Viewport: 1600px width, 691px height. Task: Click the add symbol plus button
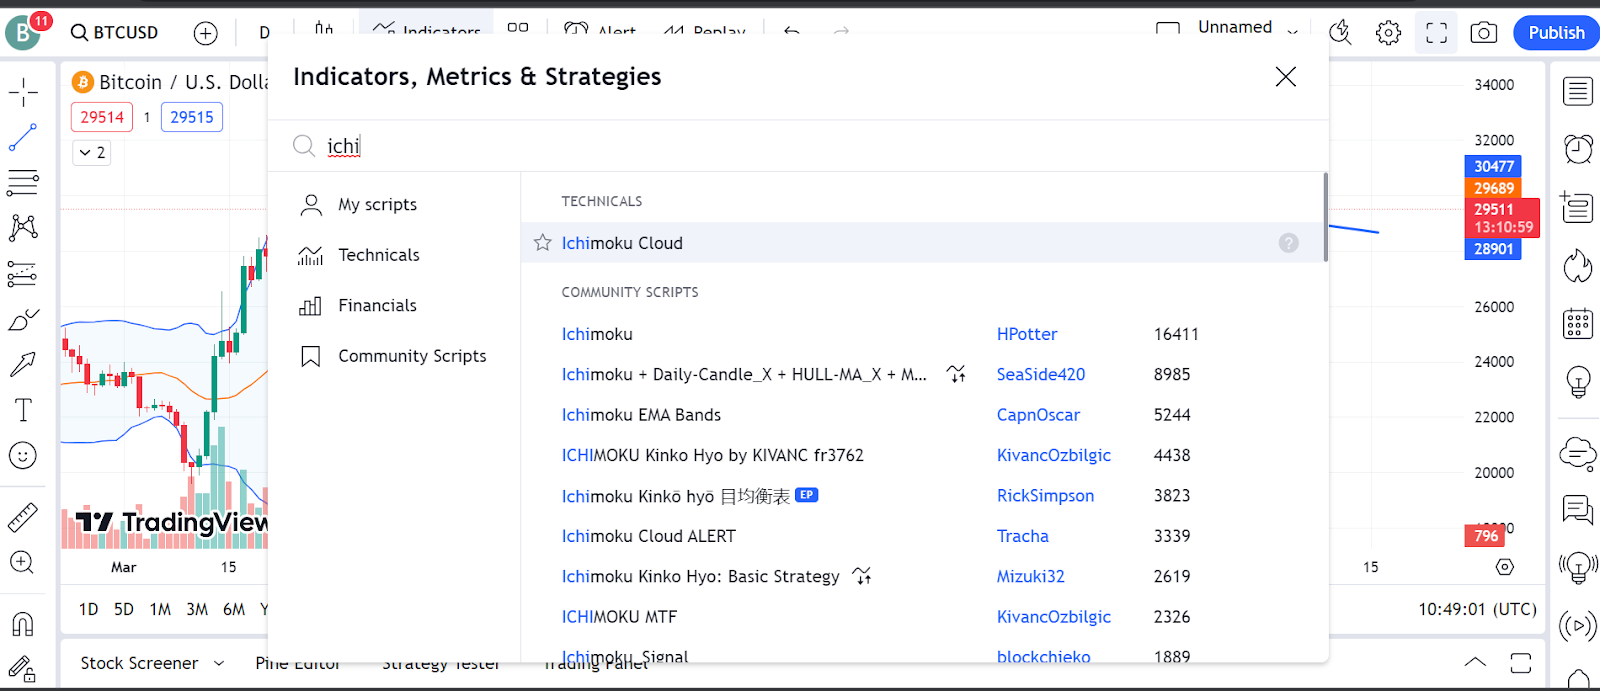(x=205, y=33)
